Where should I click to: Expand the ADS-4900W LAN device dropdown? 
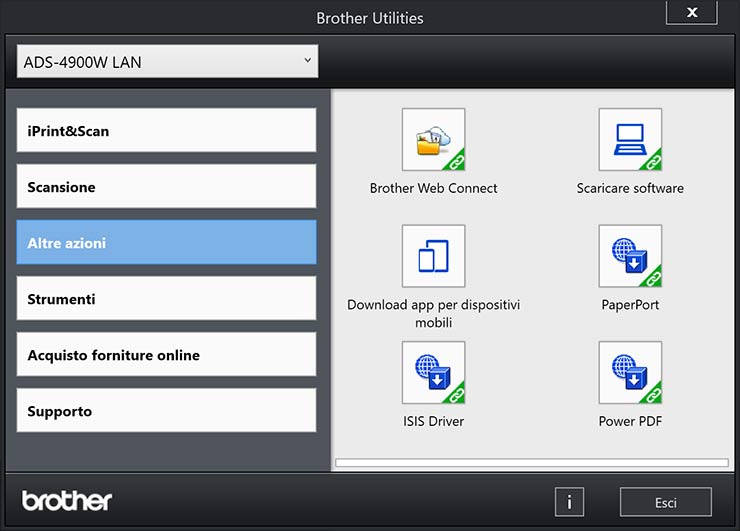click(x=167, y=62)
